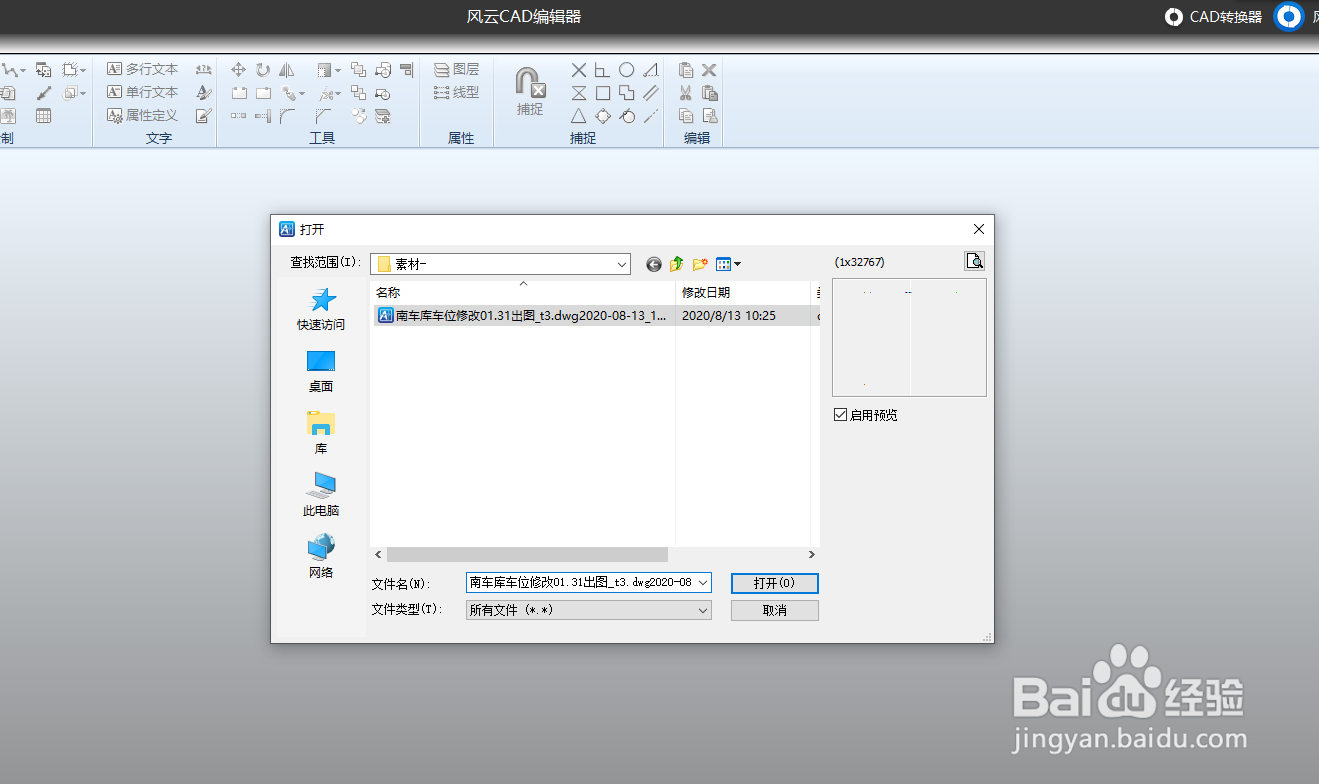Click the Rotate tool icon
The width and height of the screenshot is (1319, 784).
[x=262, y=70]
